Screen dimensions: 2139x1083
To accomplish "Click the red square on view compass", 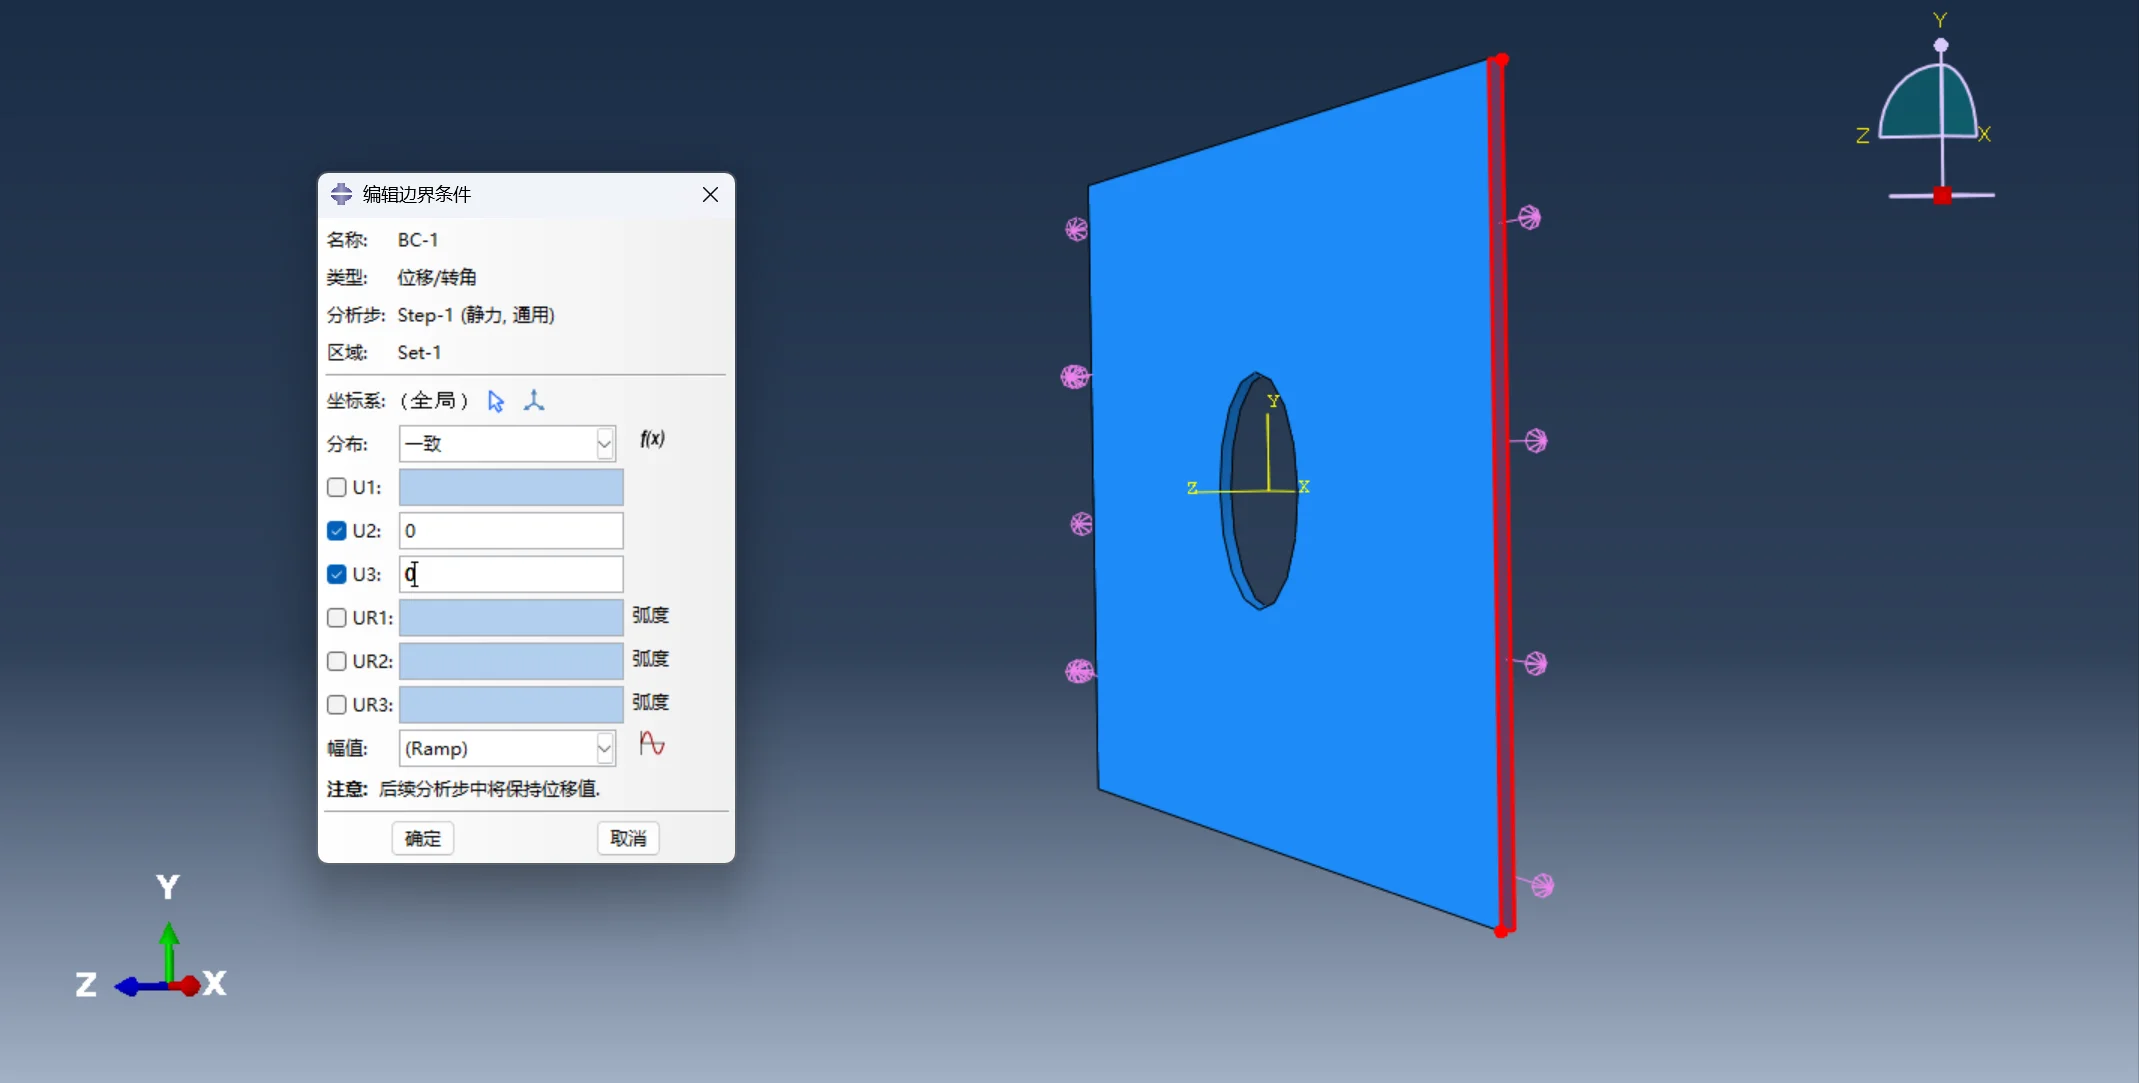I will [x=1942, y=195].
